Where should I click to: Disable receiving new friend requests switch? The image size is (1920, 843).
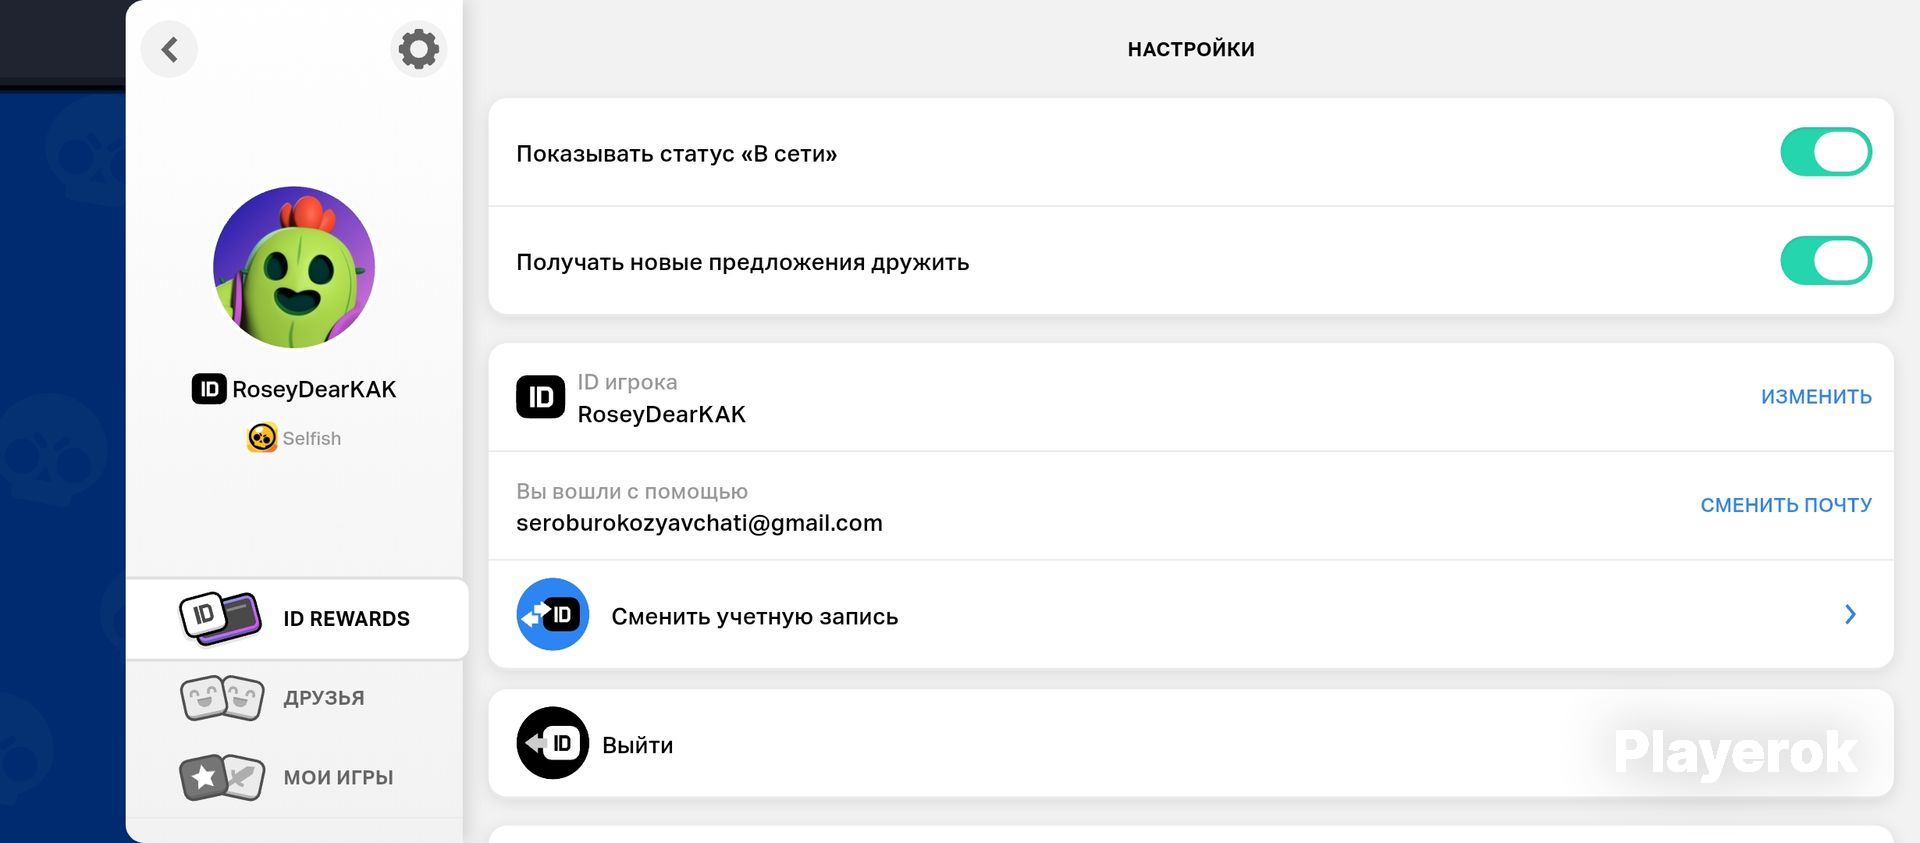click(1826, 260)
